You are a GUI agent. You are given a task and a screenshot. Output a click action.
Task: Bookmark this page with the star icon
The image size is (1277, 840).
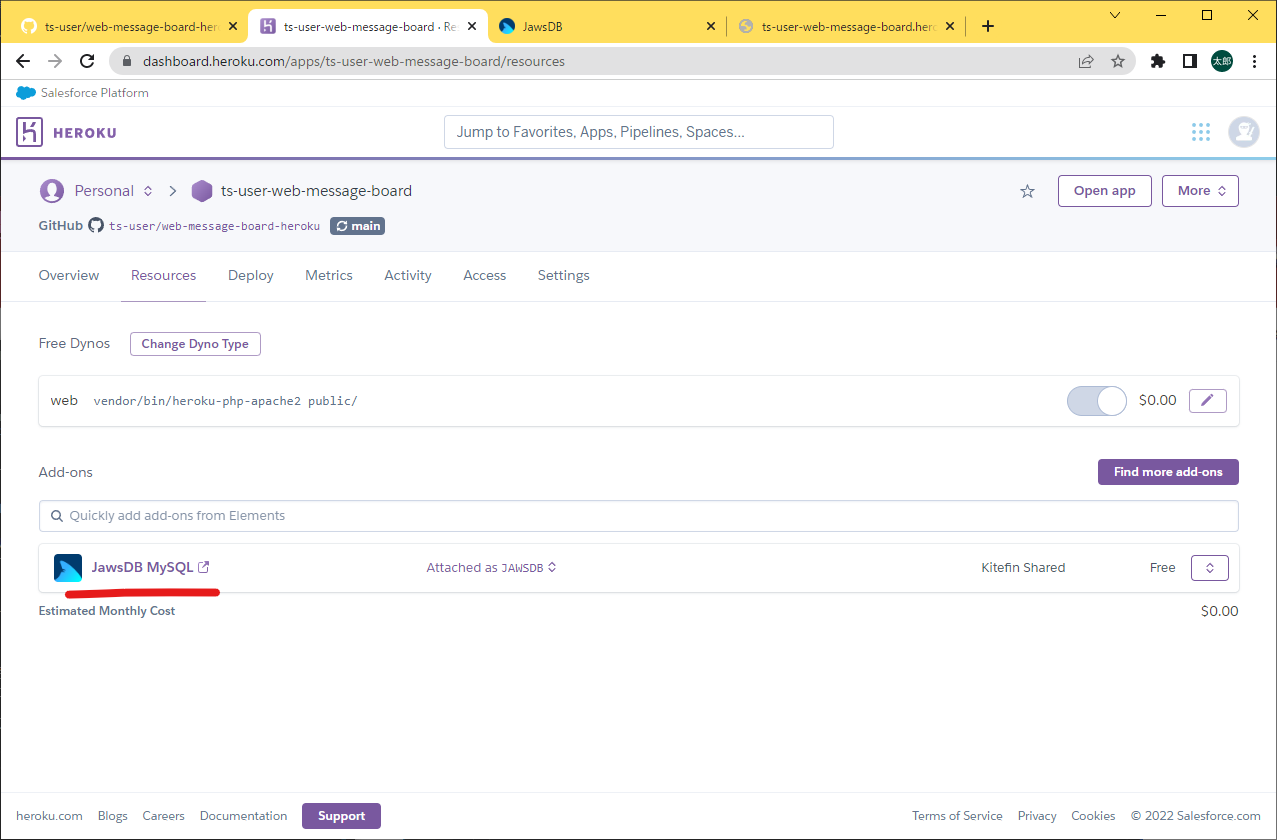1118,61
